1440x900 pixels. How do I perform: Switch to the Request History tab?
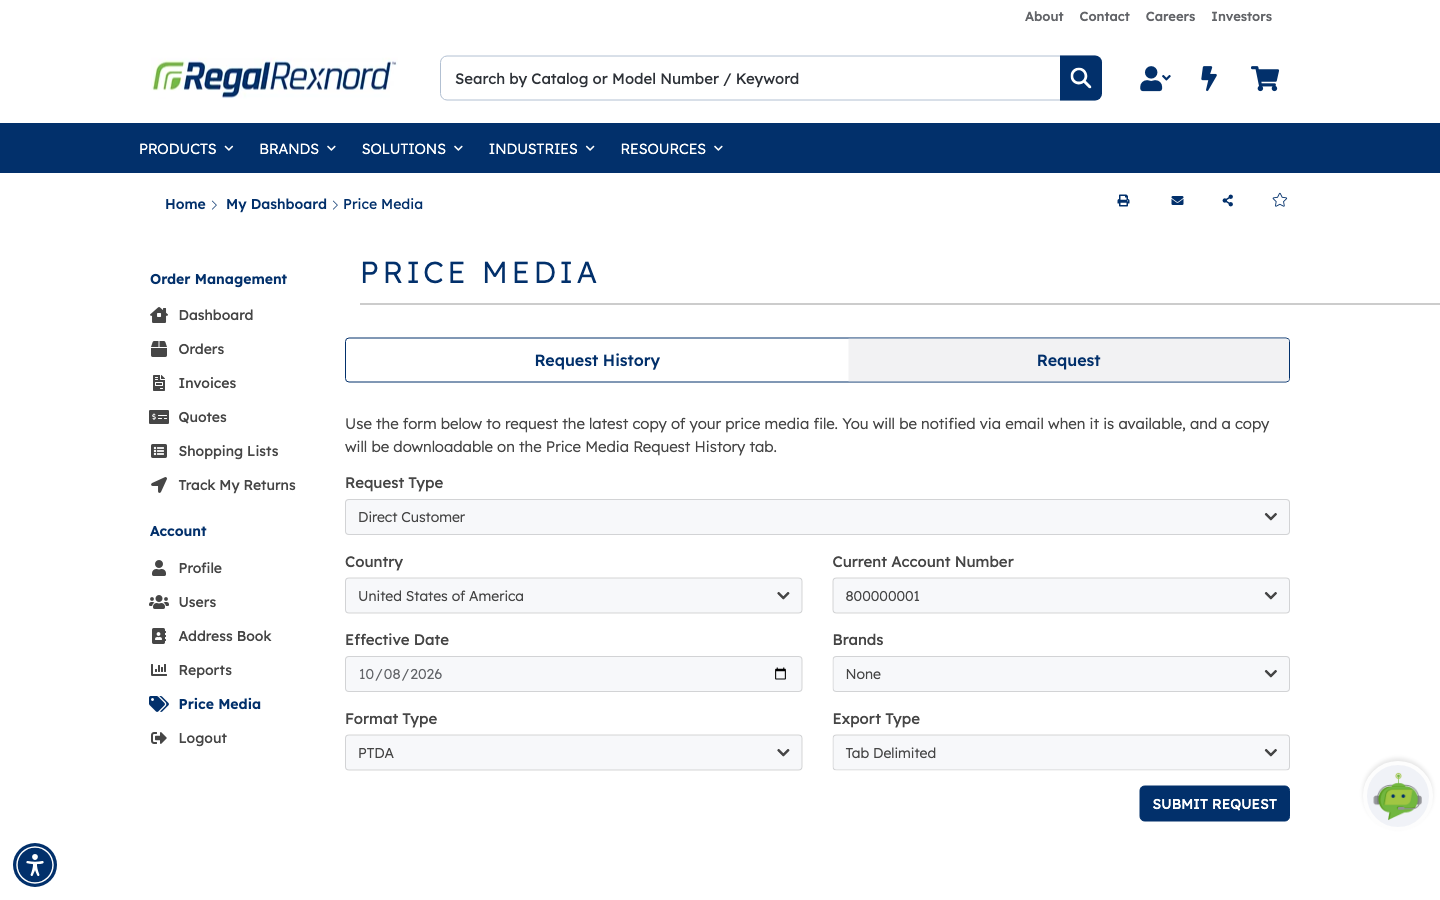click(x=597, y=360)
